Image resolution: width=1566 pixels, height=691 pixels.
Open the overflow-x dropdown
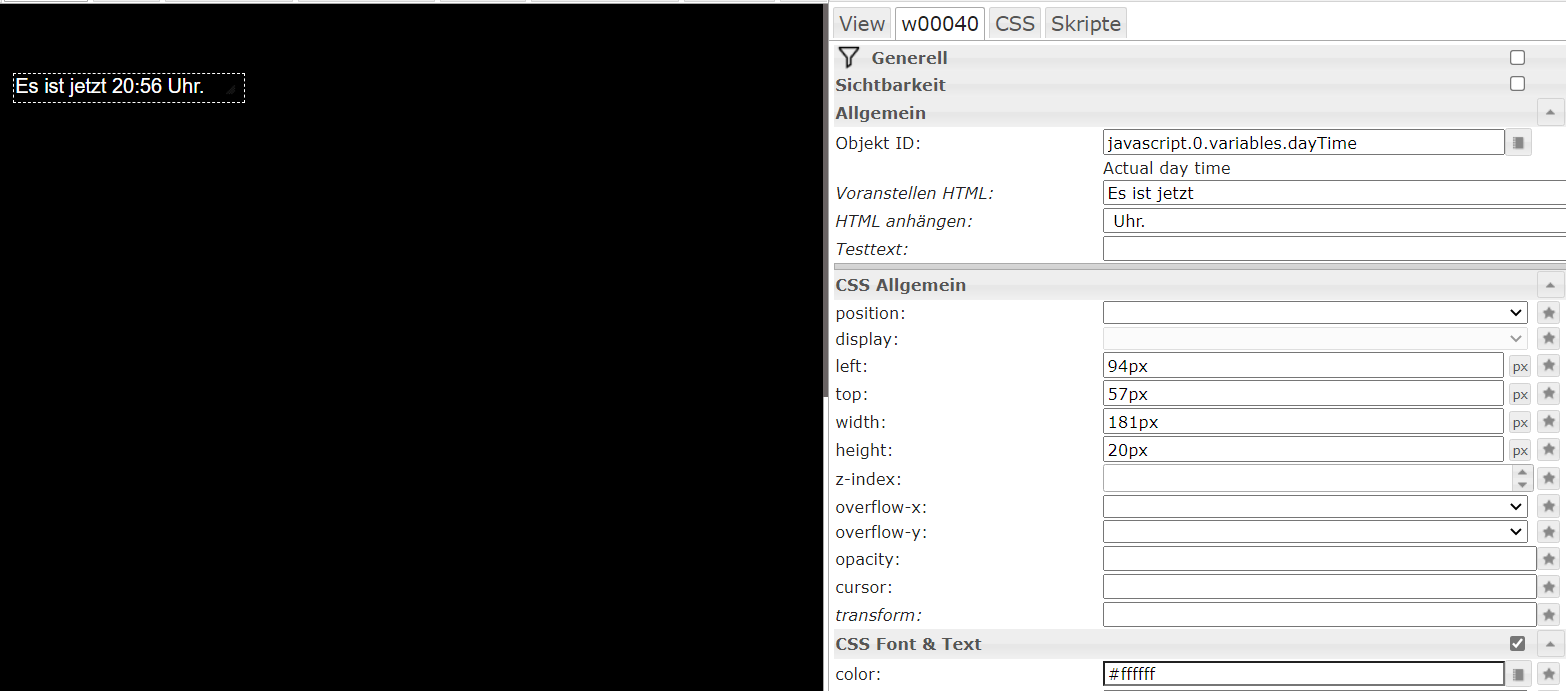pyautogui.click(x=1315, y=507)
